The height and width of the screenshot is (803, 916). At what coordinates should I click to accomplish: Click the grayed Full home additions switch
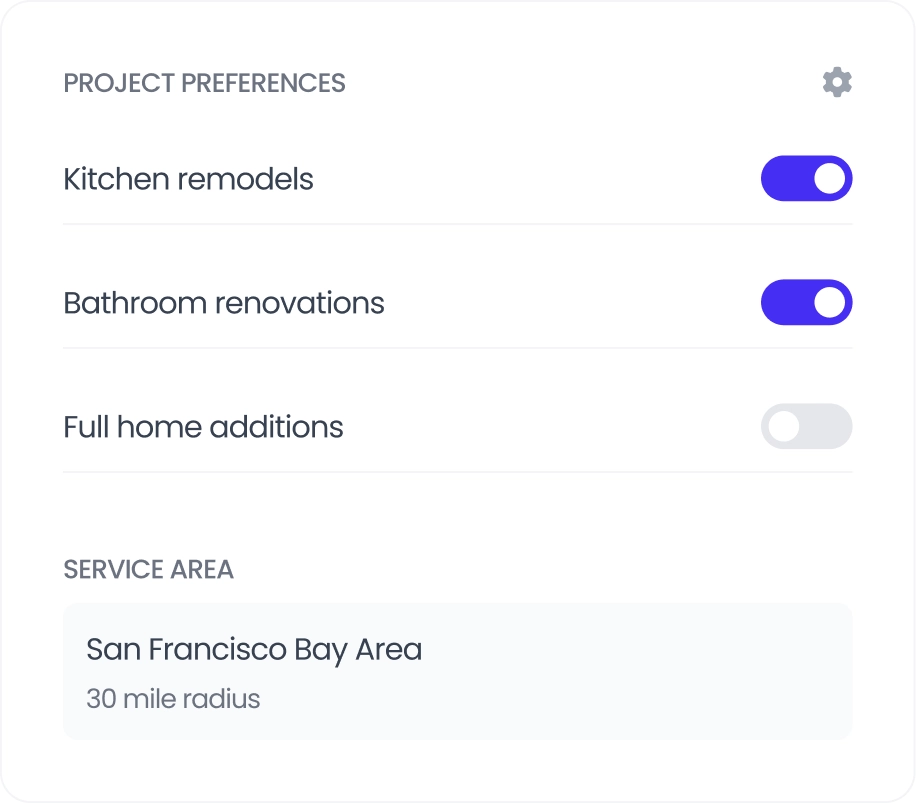(806, 426)
